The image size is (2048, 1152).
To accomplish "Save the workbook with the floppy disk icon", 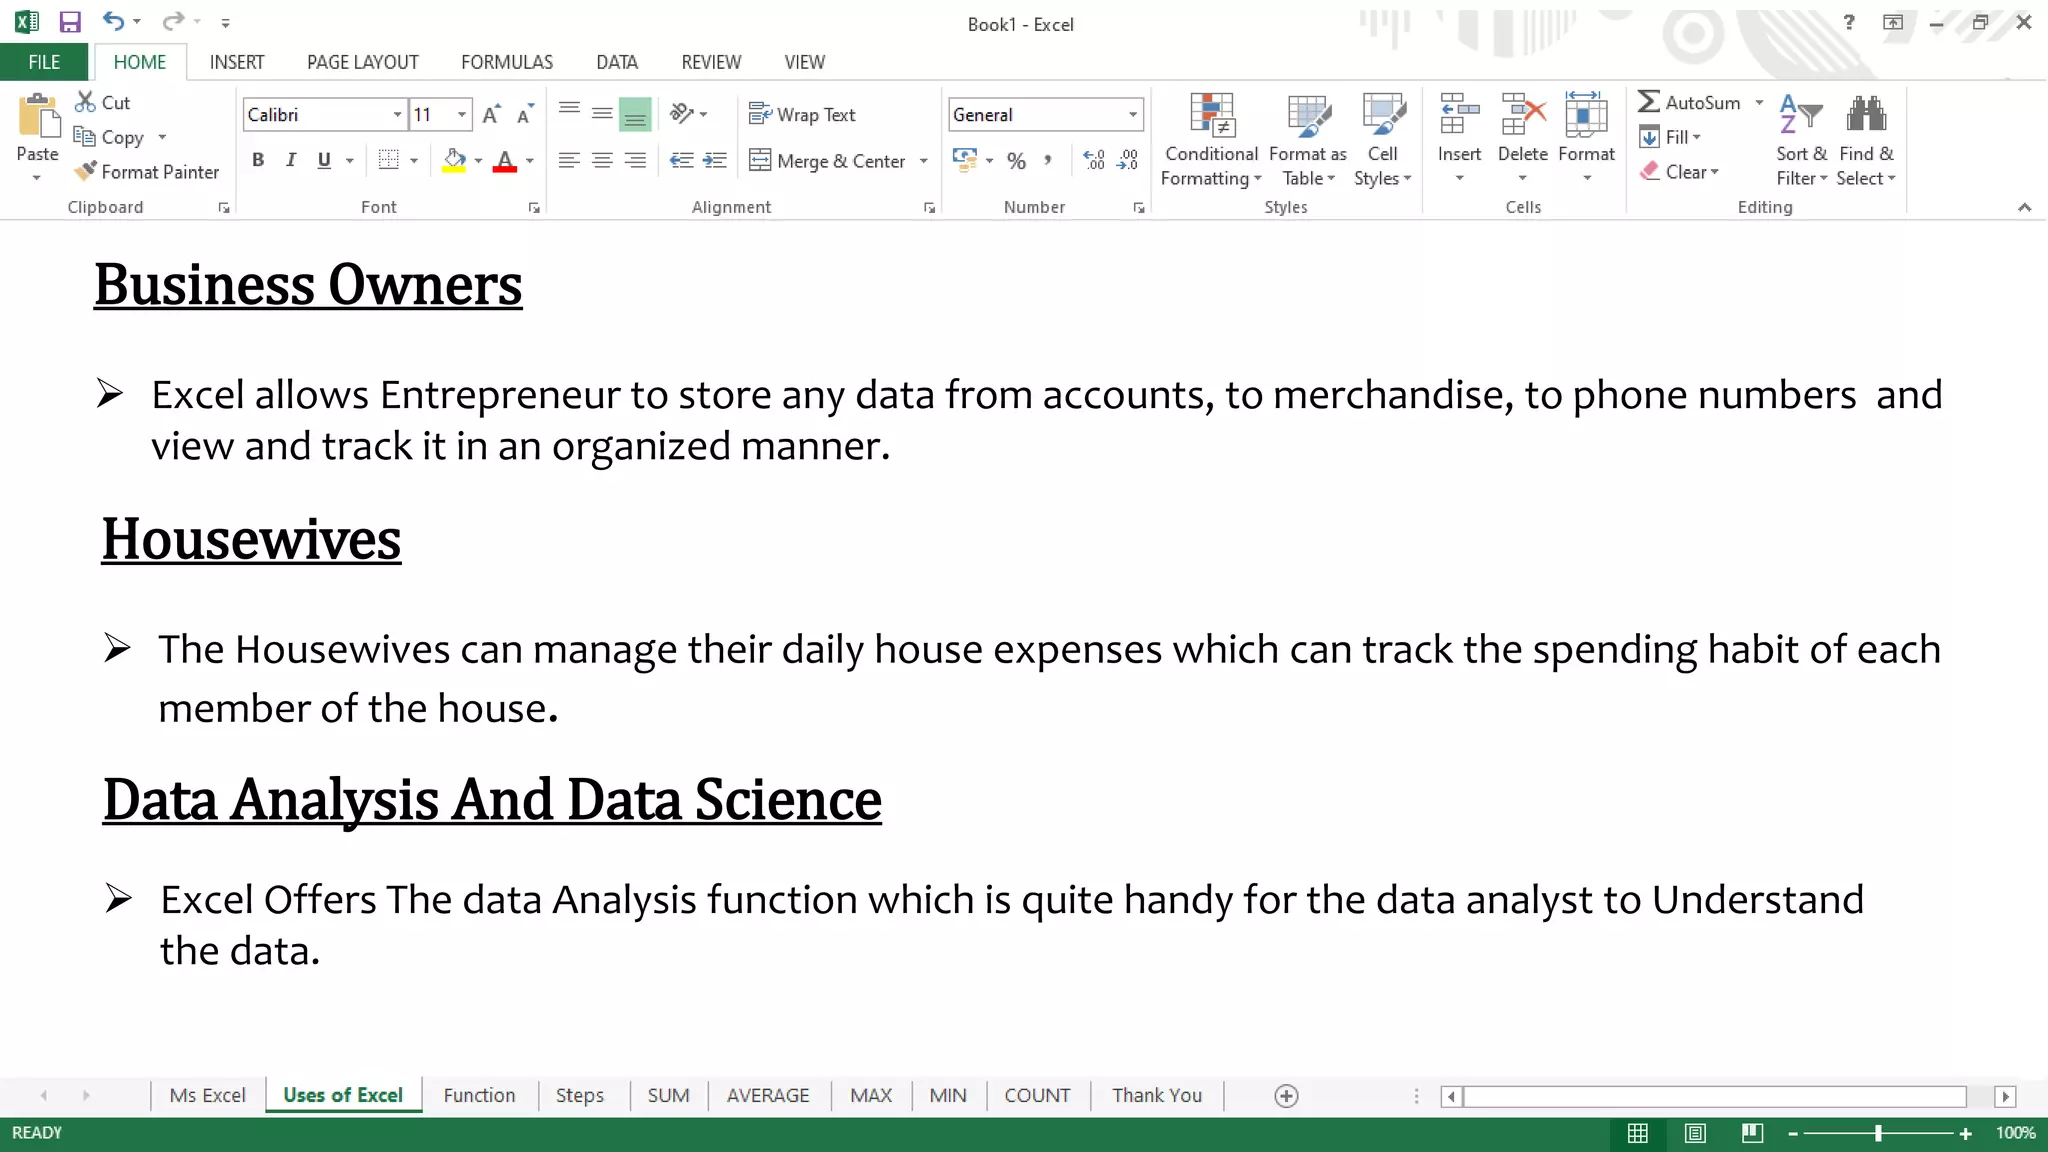I will point(69,22).
